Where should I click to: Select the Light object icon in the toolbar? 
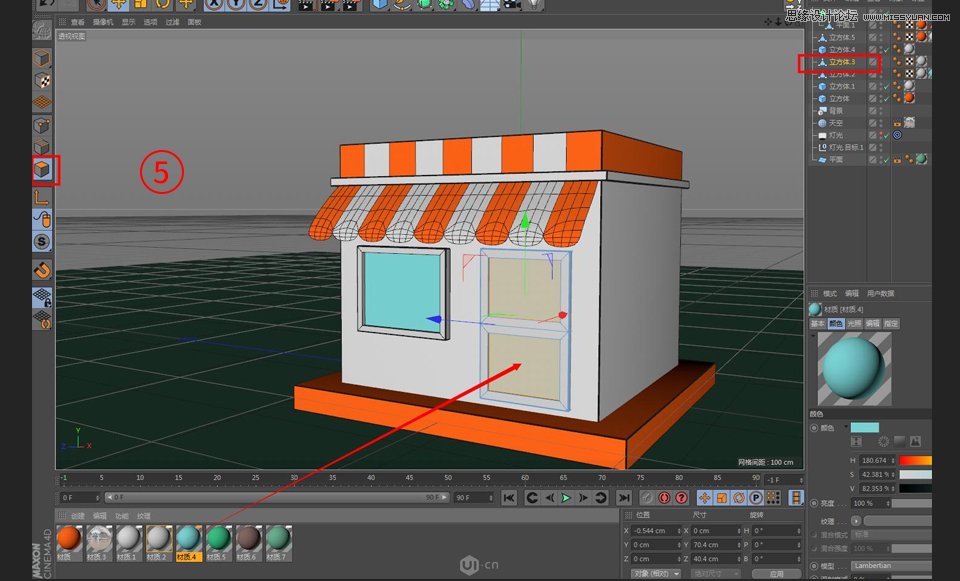click(x=534, y=6)
